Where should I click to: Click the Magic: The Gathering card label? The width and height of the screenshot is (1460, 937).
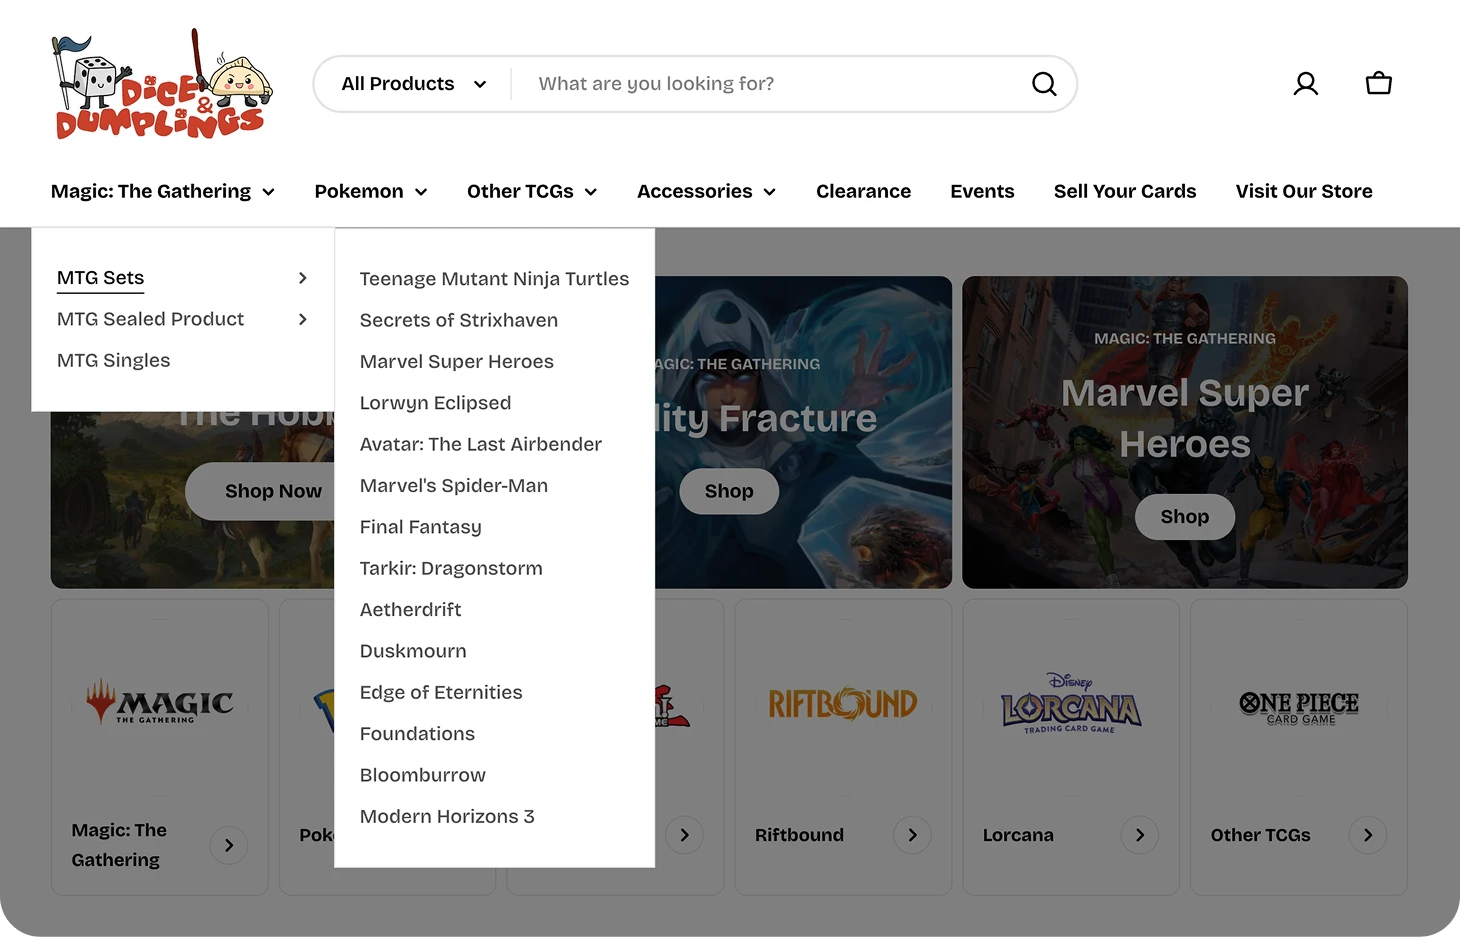(119, 845)
